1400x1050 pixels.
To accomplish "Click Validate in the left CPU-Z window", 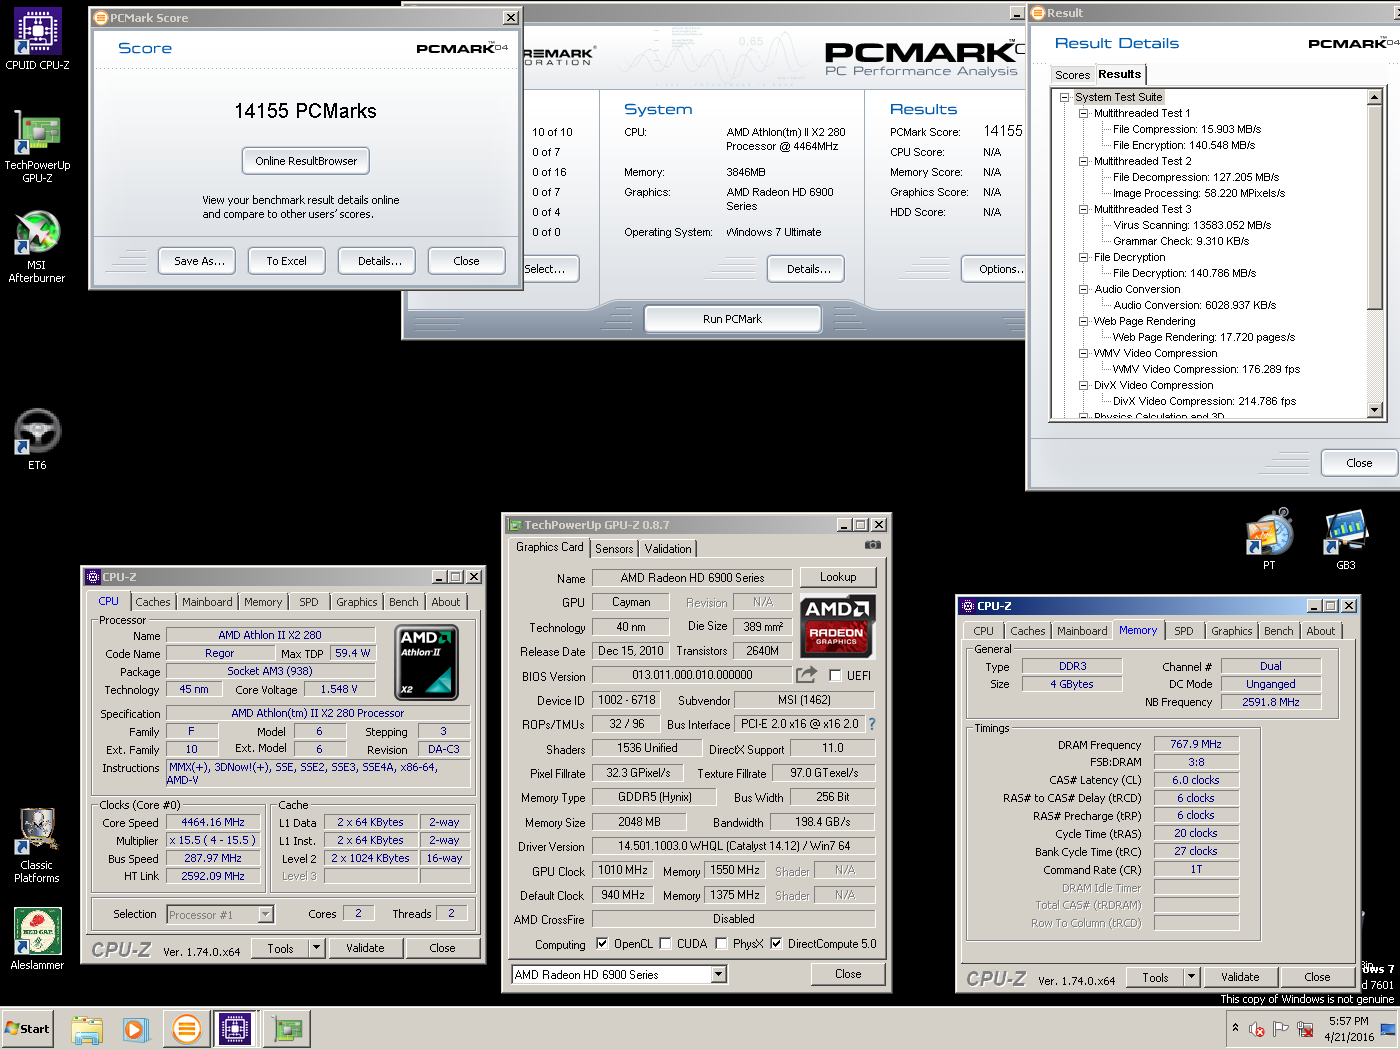I will 365,948.
